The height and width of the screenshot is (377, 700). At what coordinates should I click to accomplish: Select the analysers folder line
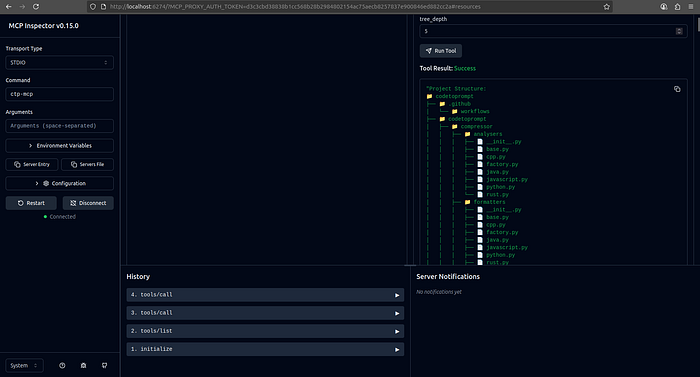pos(483,134)
